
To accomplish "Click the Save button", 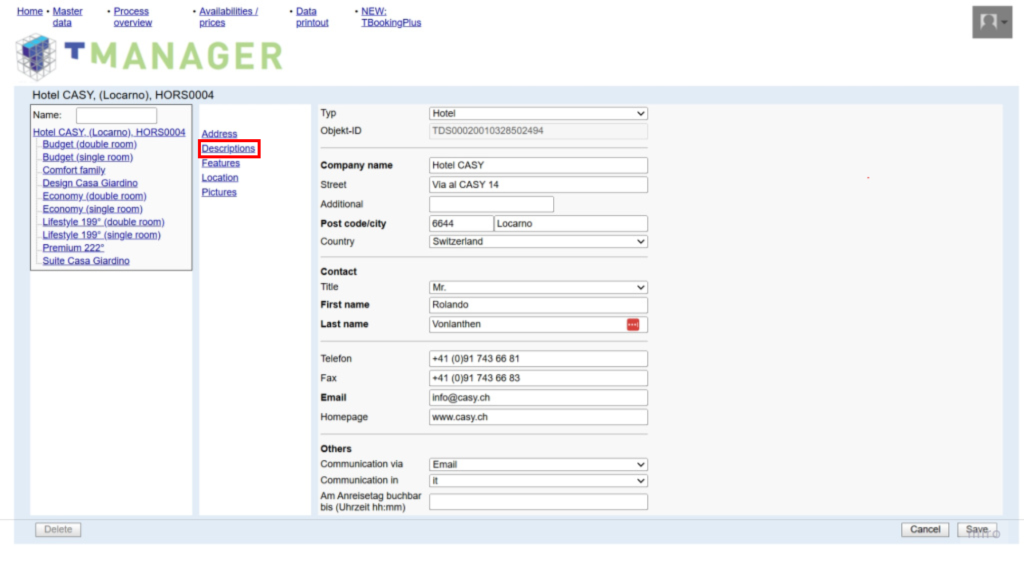I will [x=977, y=530].
